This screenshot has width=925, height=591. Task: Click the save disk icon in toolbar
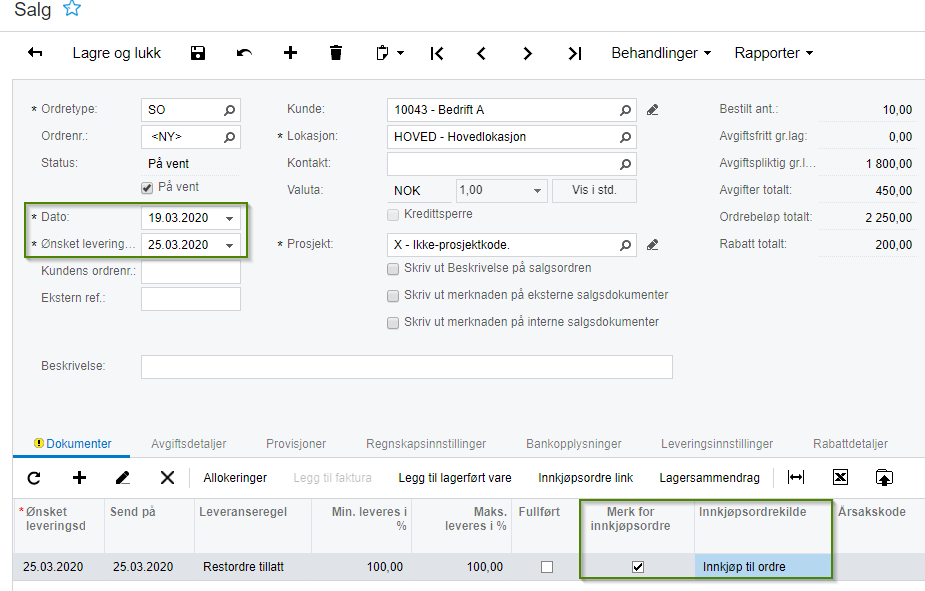[198, 53]
